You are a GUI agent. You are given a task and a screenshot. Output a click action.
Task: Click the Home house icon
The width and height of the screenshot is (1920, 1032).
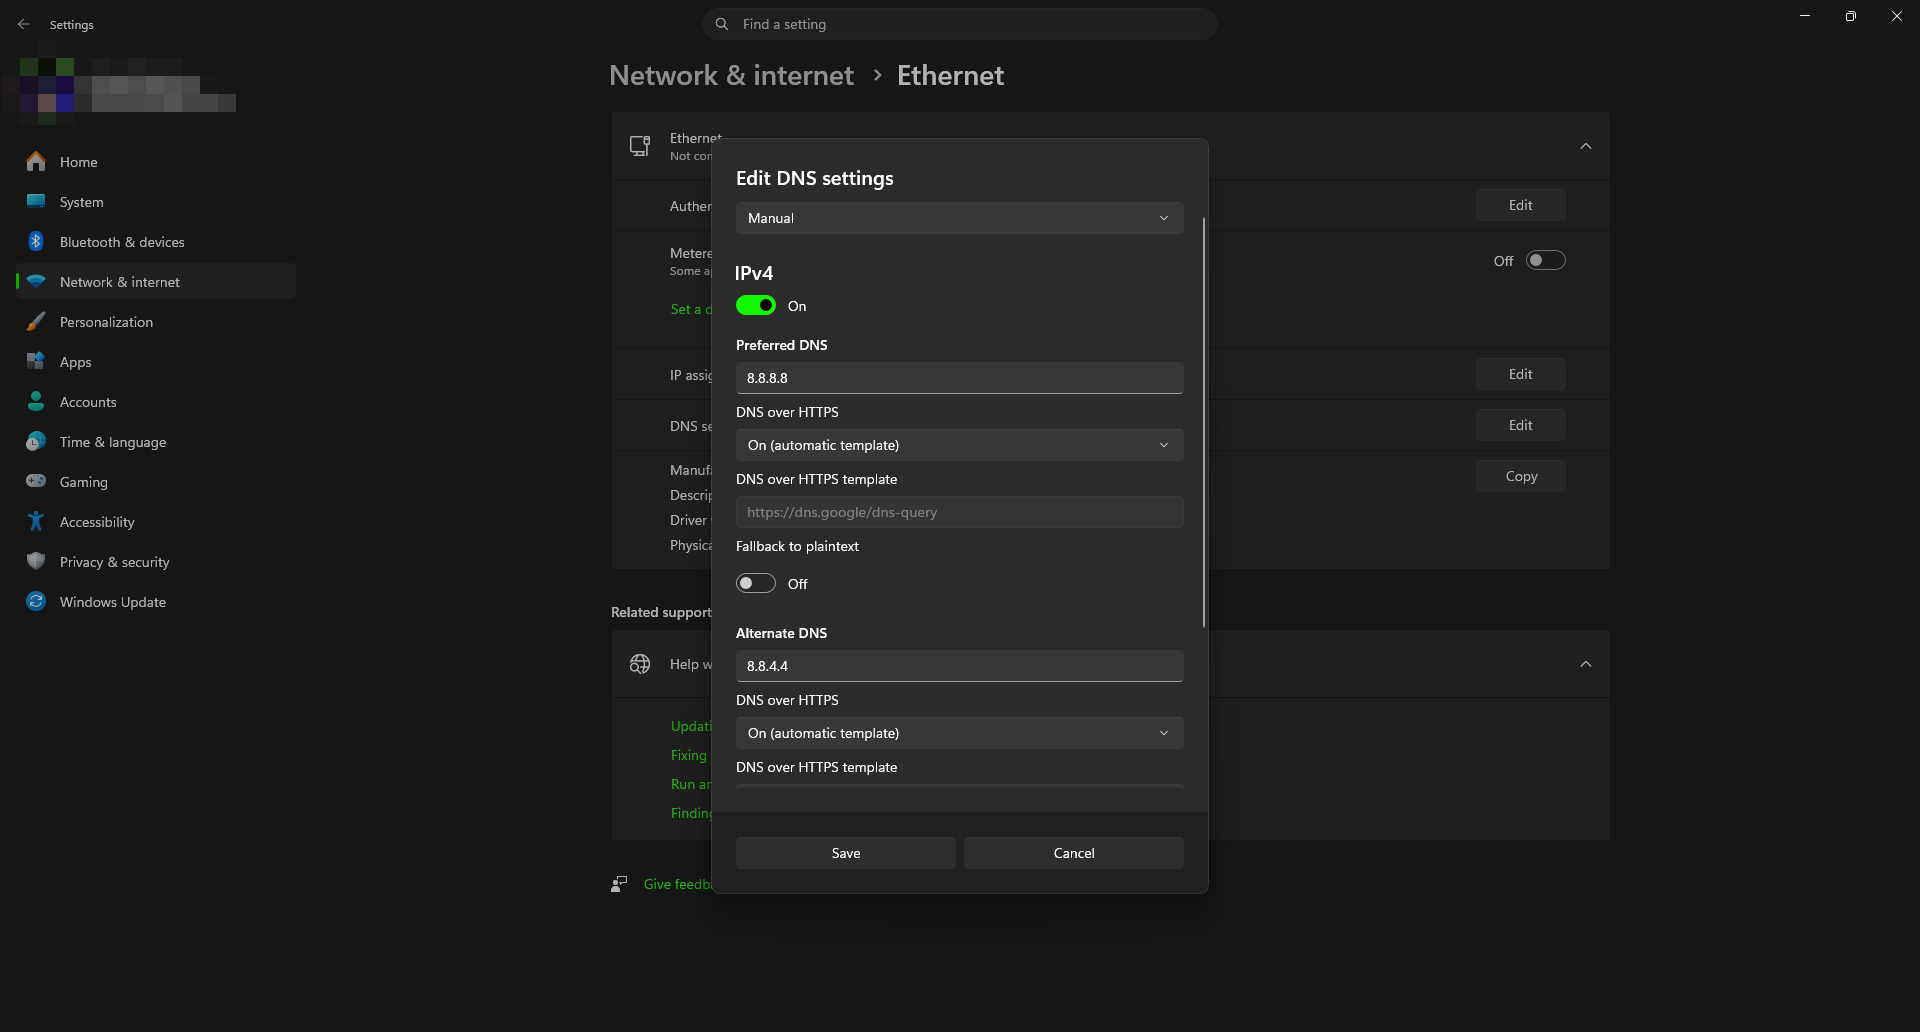[36, 161]
